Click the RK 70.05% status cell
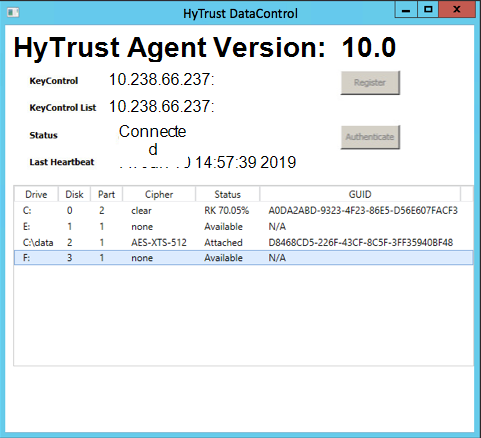 [227, 211]
